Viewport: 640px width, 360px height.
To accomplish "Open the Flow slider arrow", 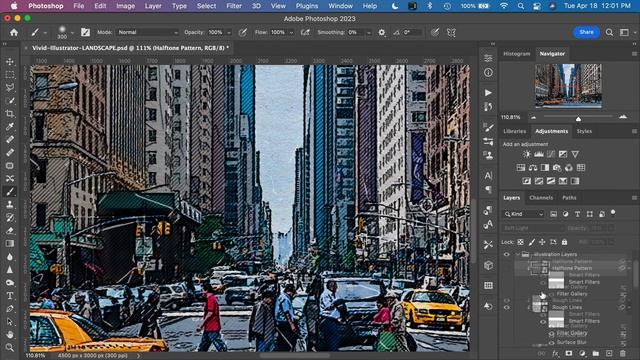I will point(291,32).
